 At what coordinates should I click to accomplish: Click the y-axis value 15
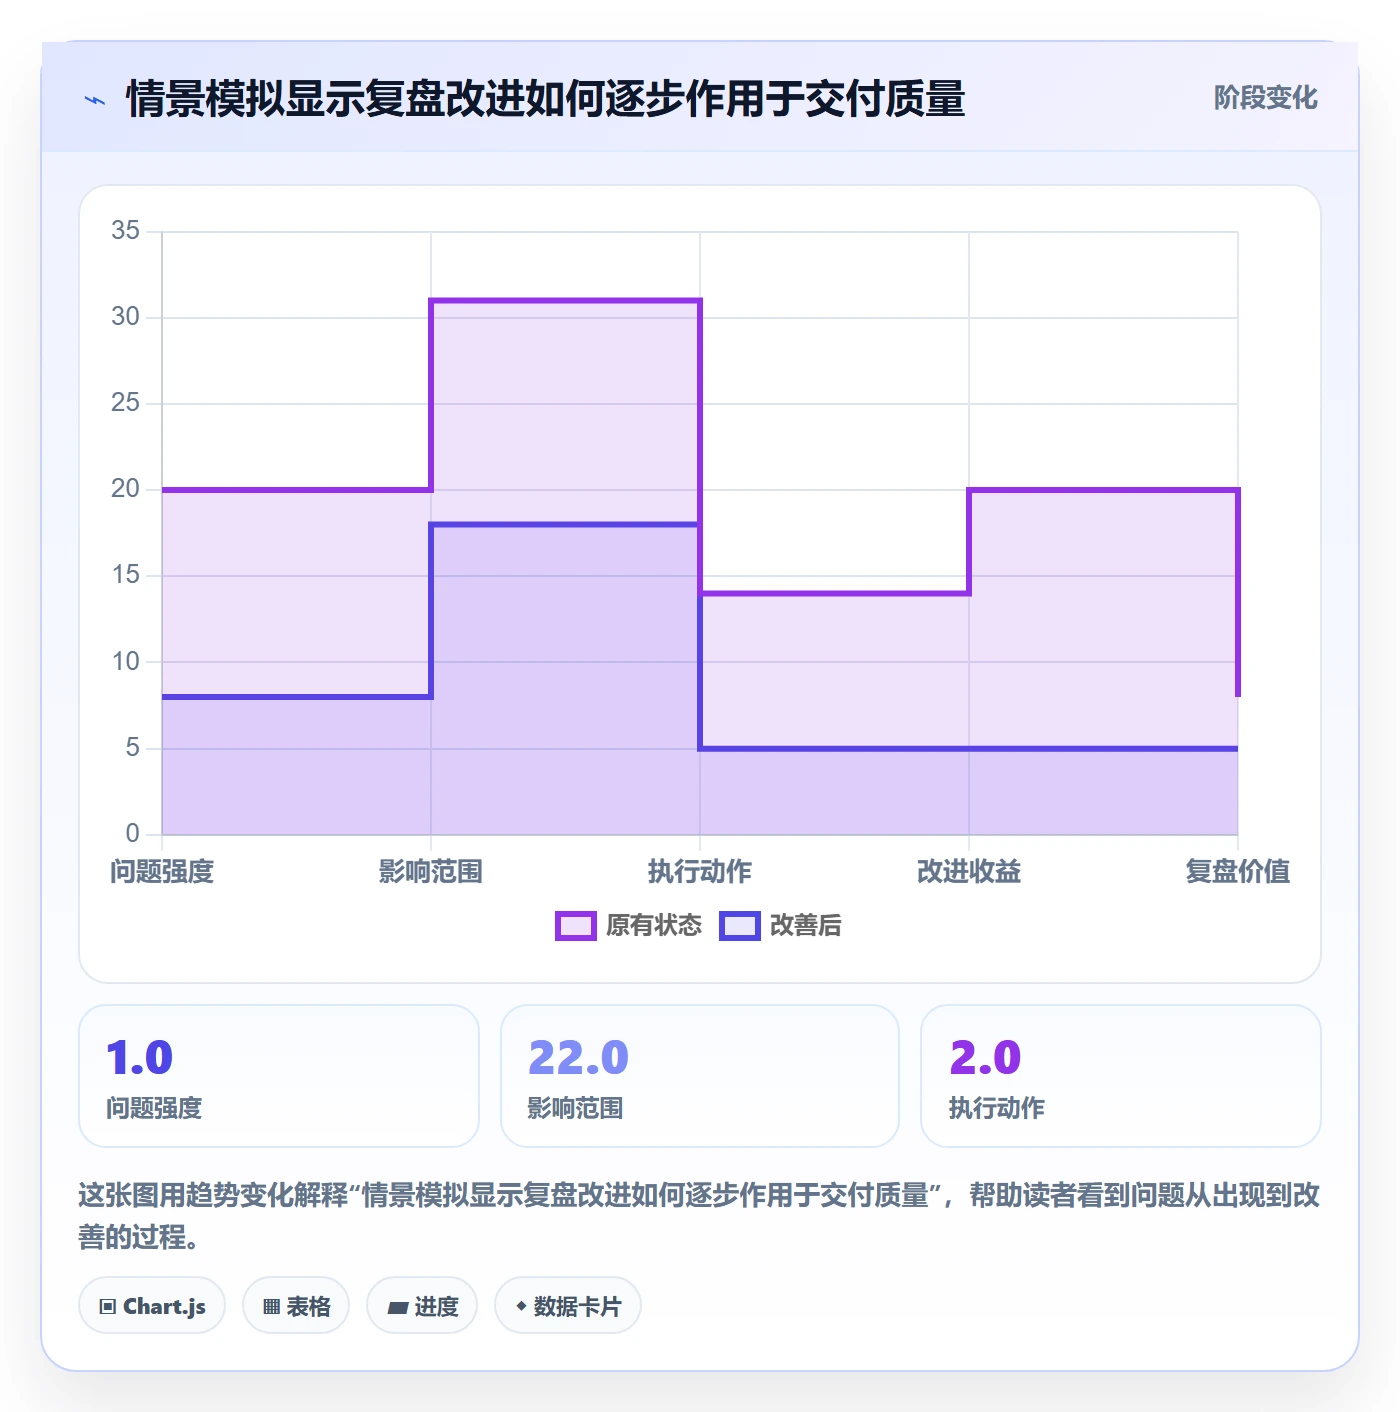pos(126,575)
